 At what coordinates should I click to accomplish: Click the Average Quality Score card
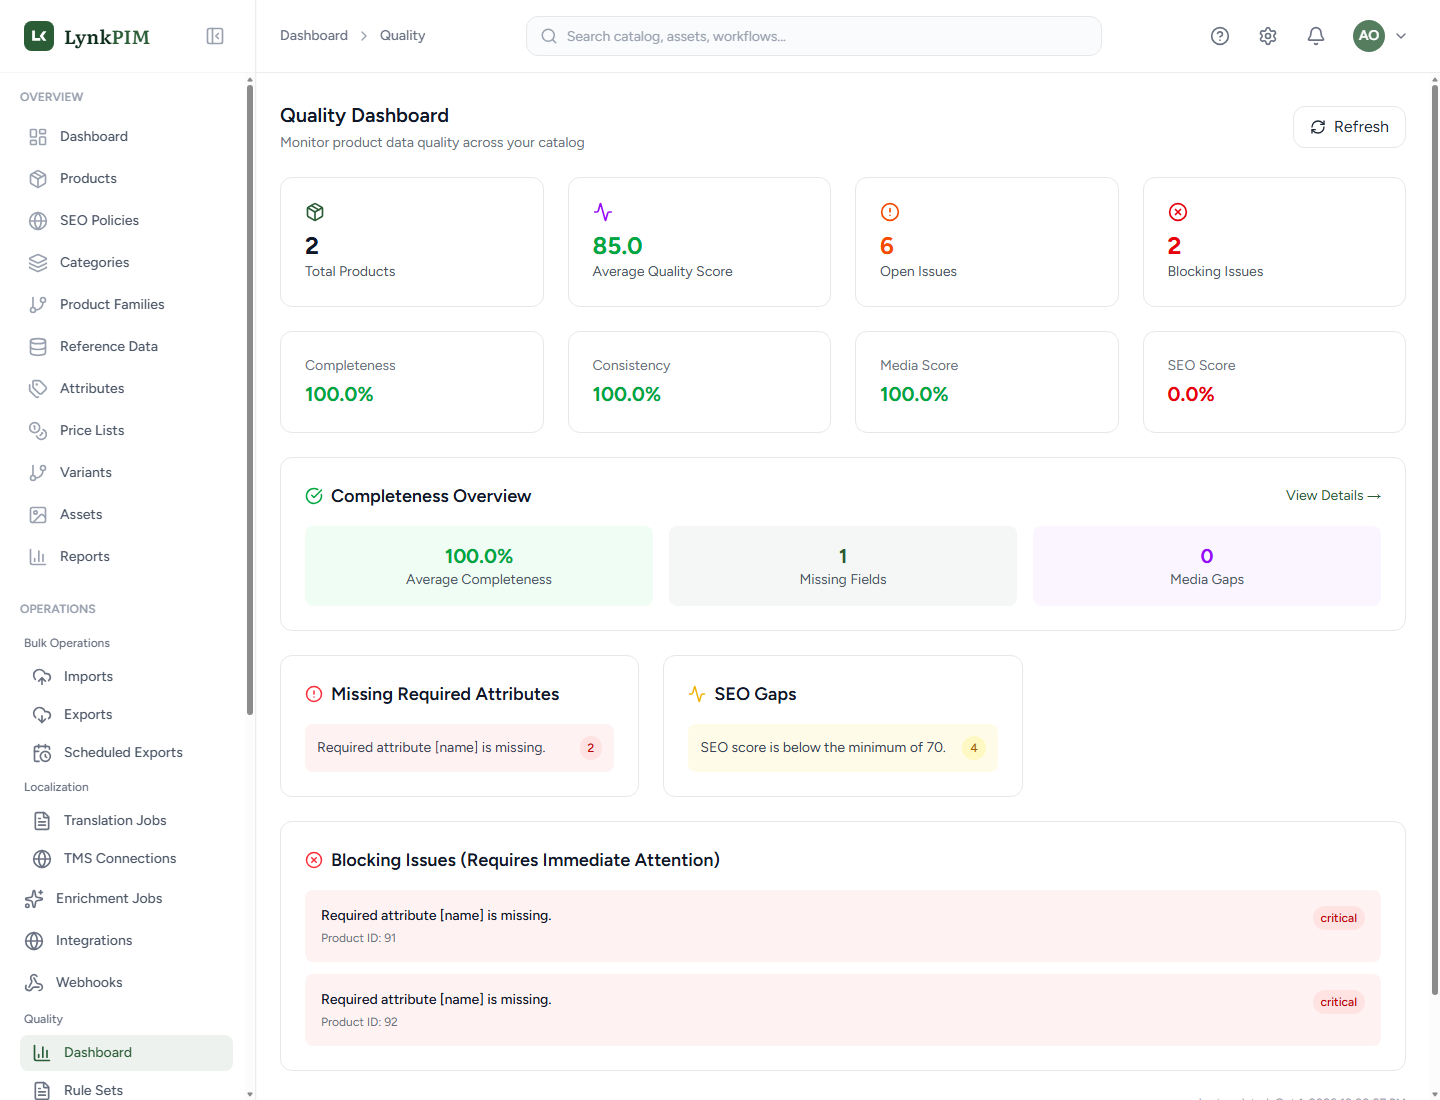coord(699,242)
